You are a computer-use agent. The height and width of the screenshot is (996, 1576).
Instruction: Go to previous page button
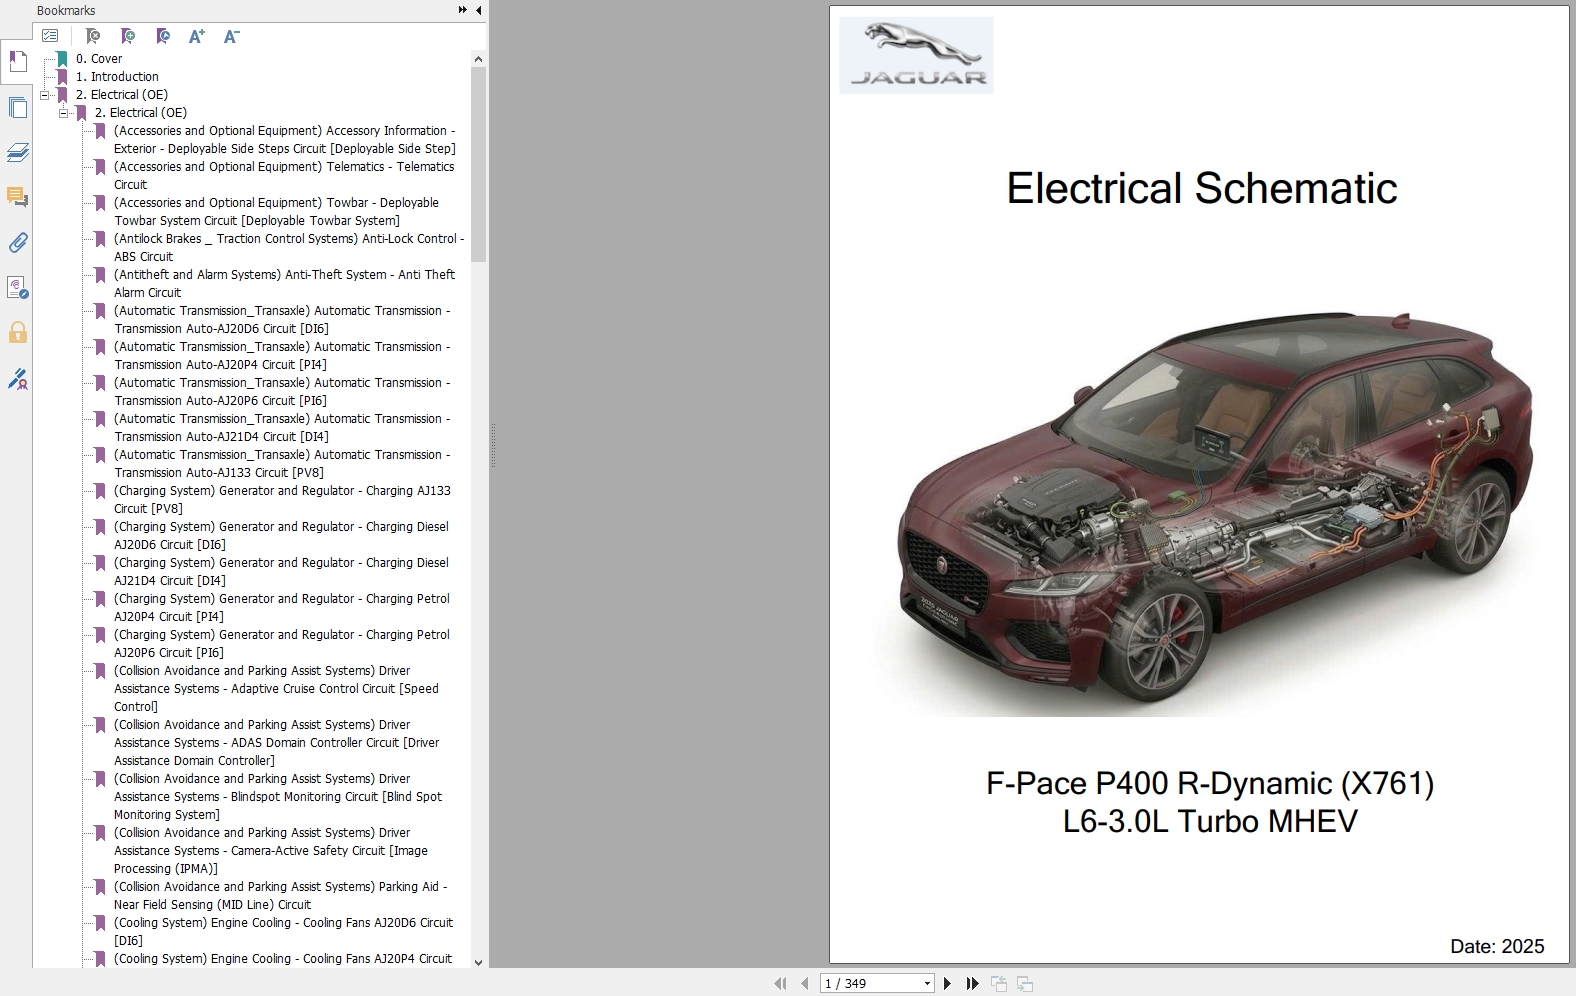pyautogui.click(x=804, y=983)
